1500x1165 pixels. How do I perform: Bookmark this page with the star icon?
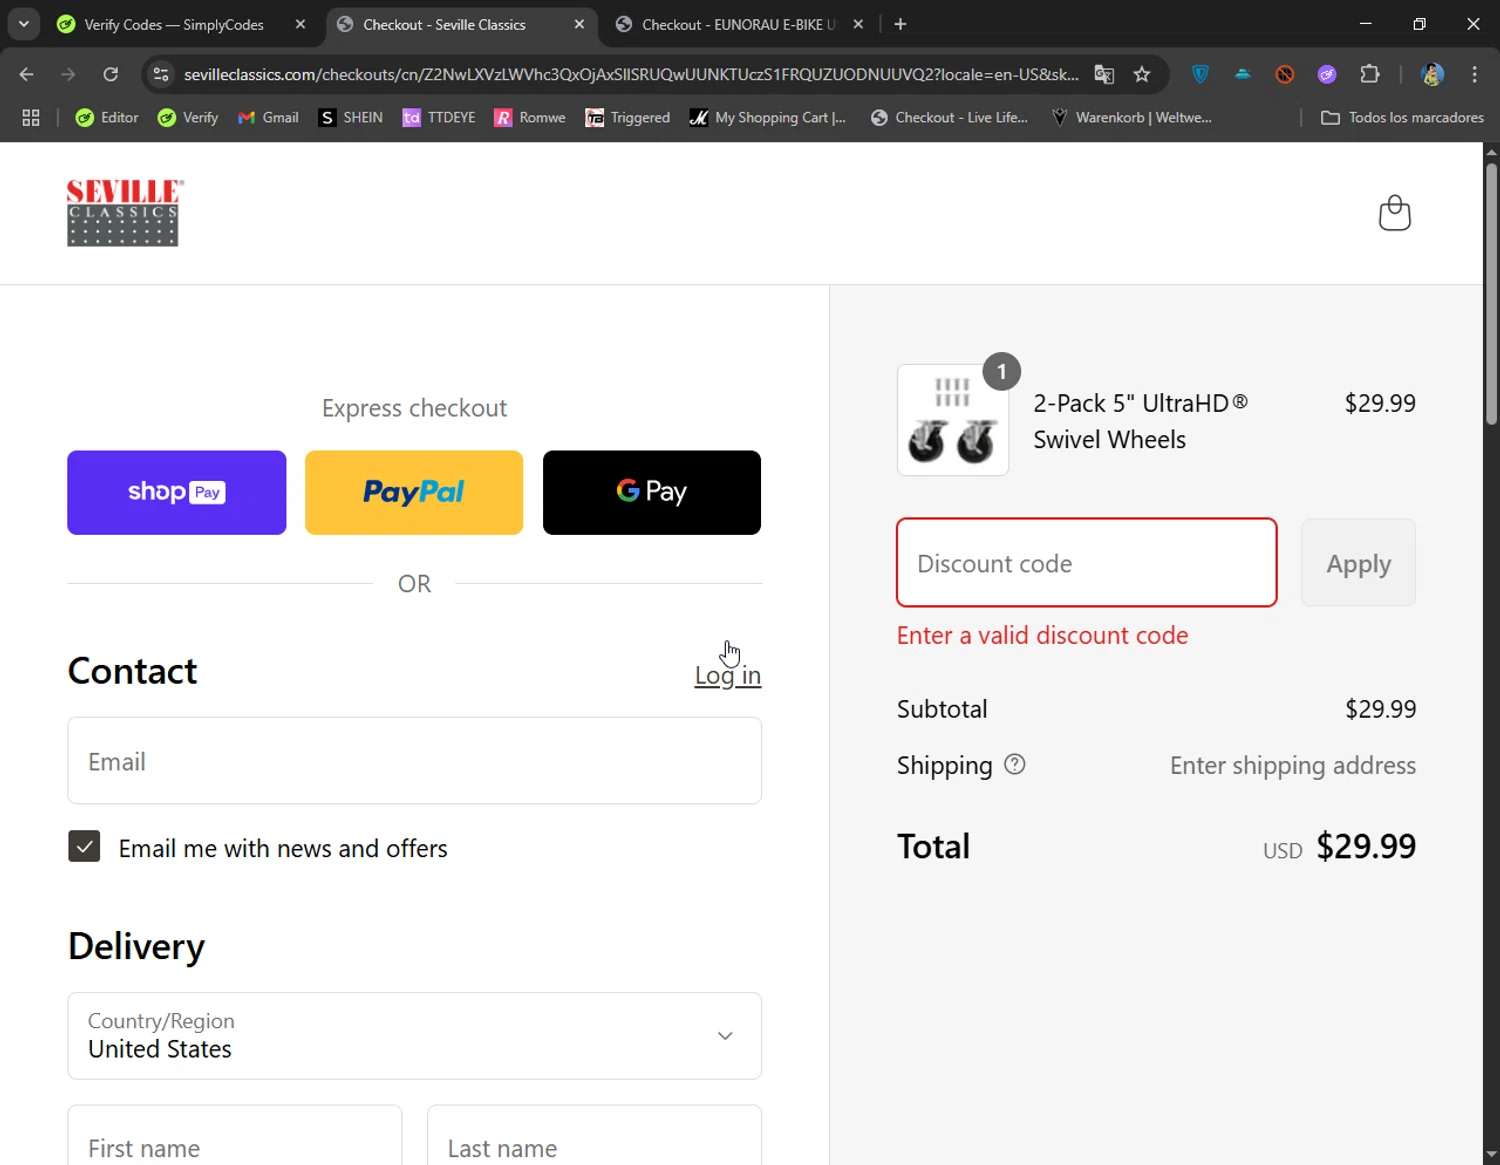coord(1142,74)
